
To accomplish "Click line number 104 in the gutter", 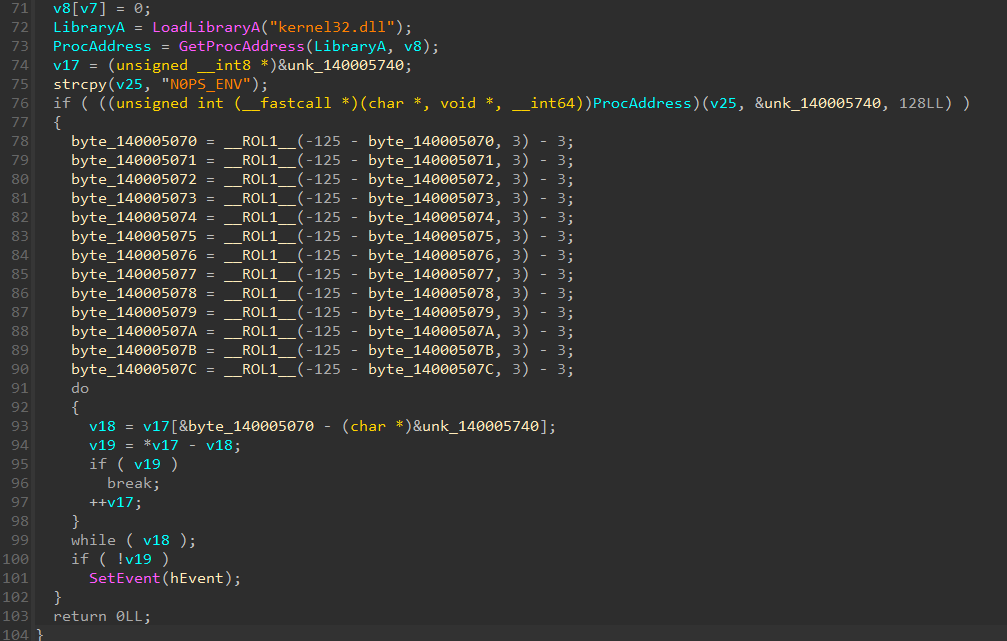I will [15, 634].
